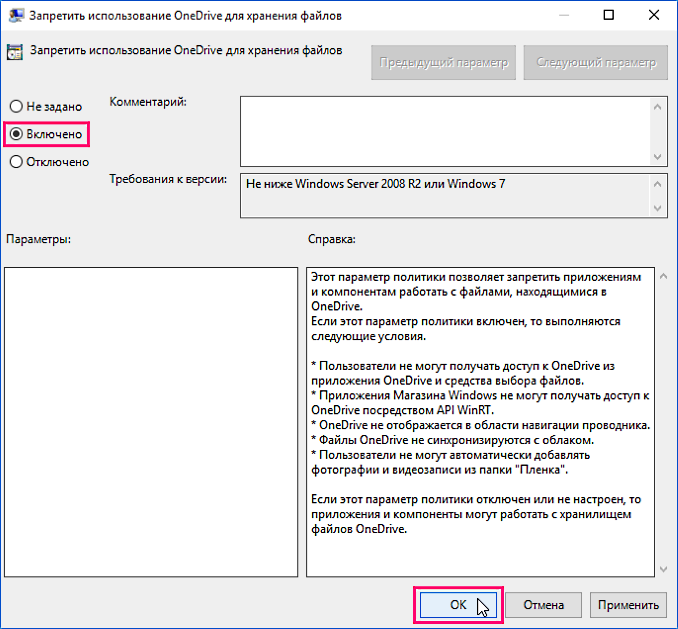Click the 'Справка:' label
Image resolution: width=678 pixels, height=629 pixels.
pos(332,239)
